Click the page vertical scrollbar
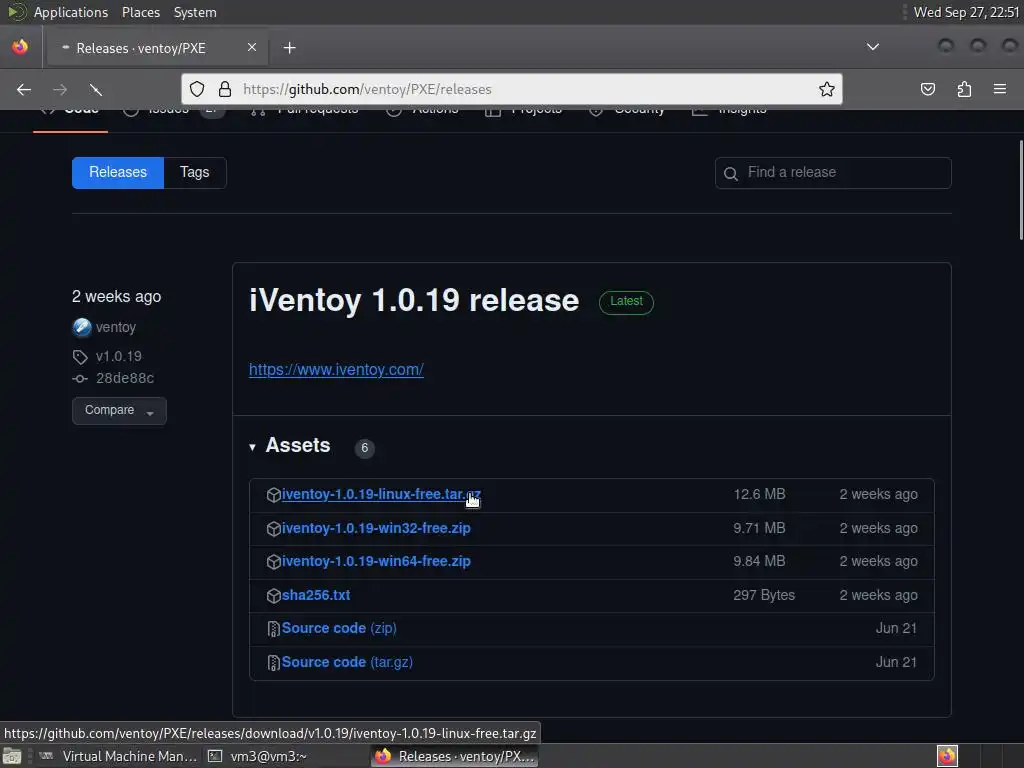 point(1020,191)
